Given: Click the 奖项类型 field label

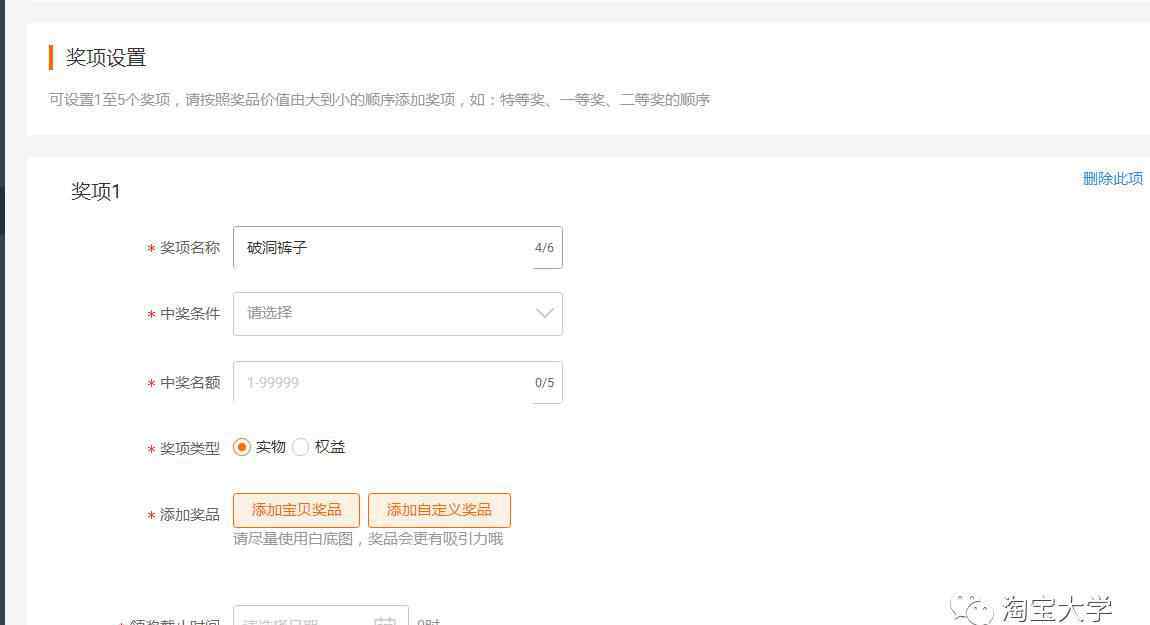Looking at the screenshot, I should point(189,448).
